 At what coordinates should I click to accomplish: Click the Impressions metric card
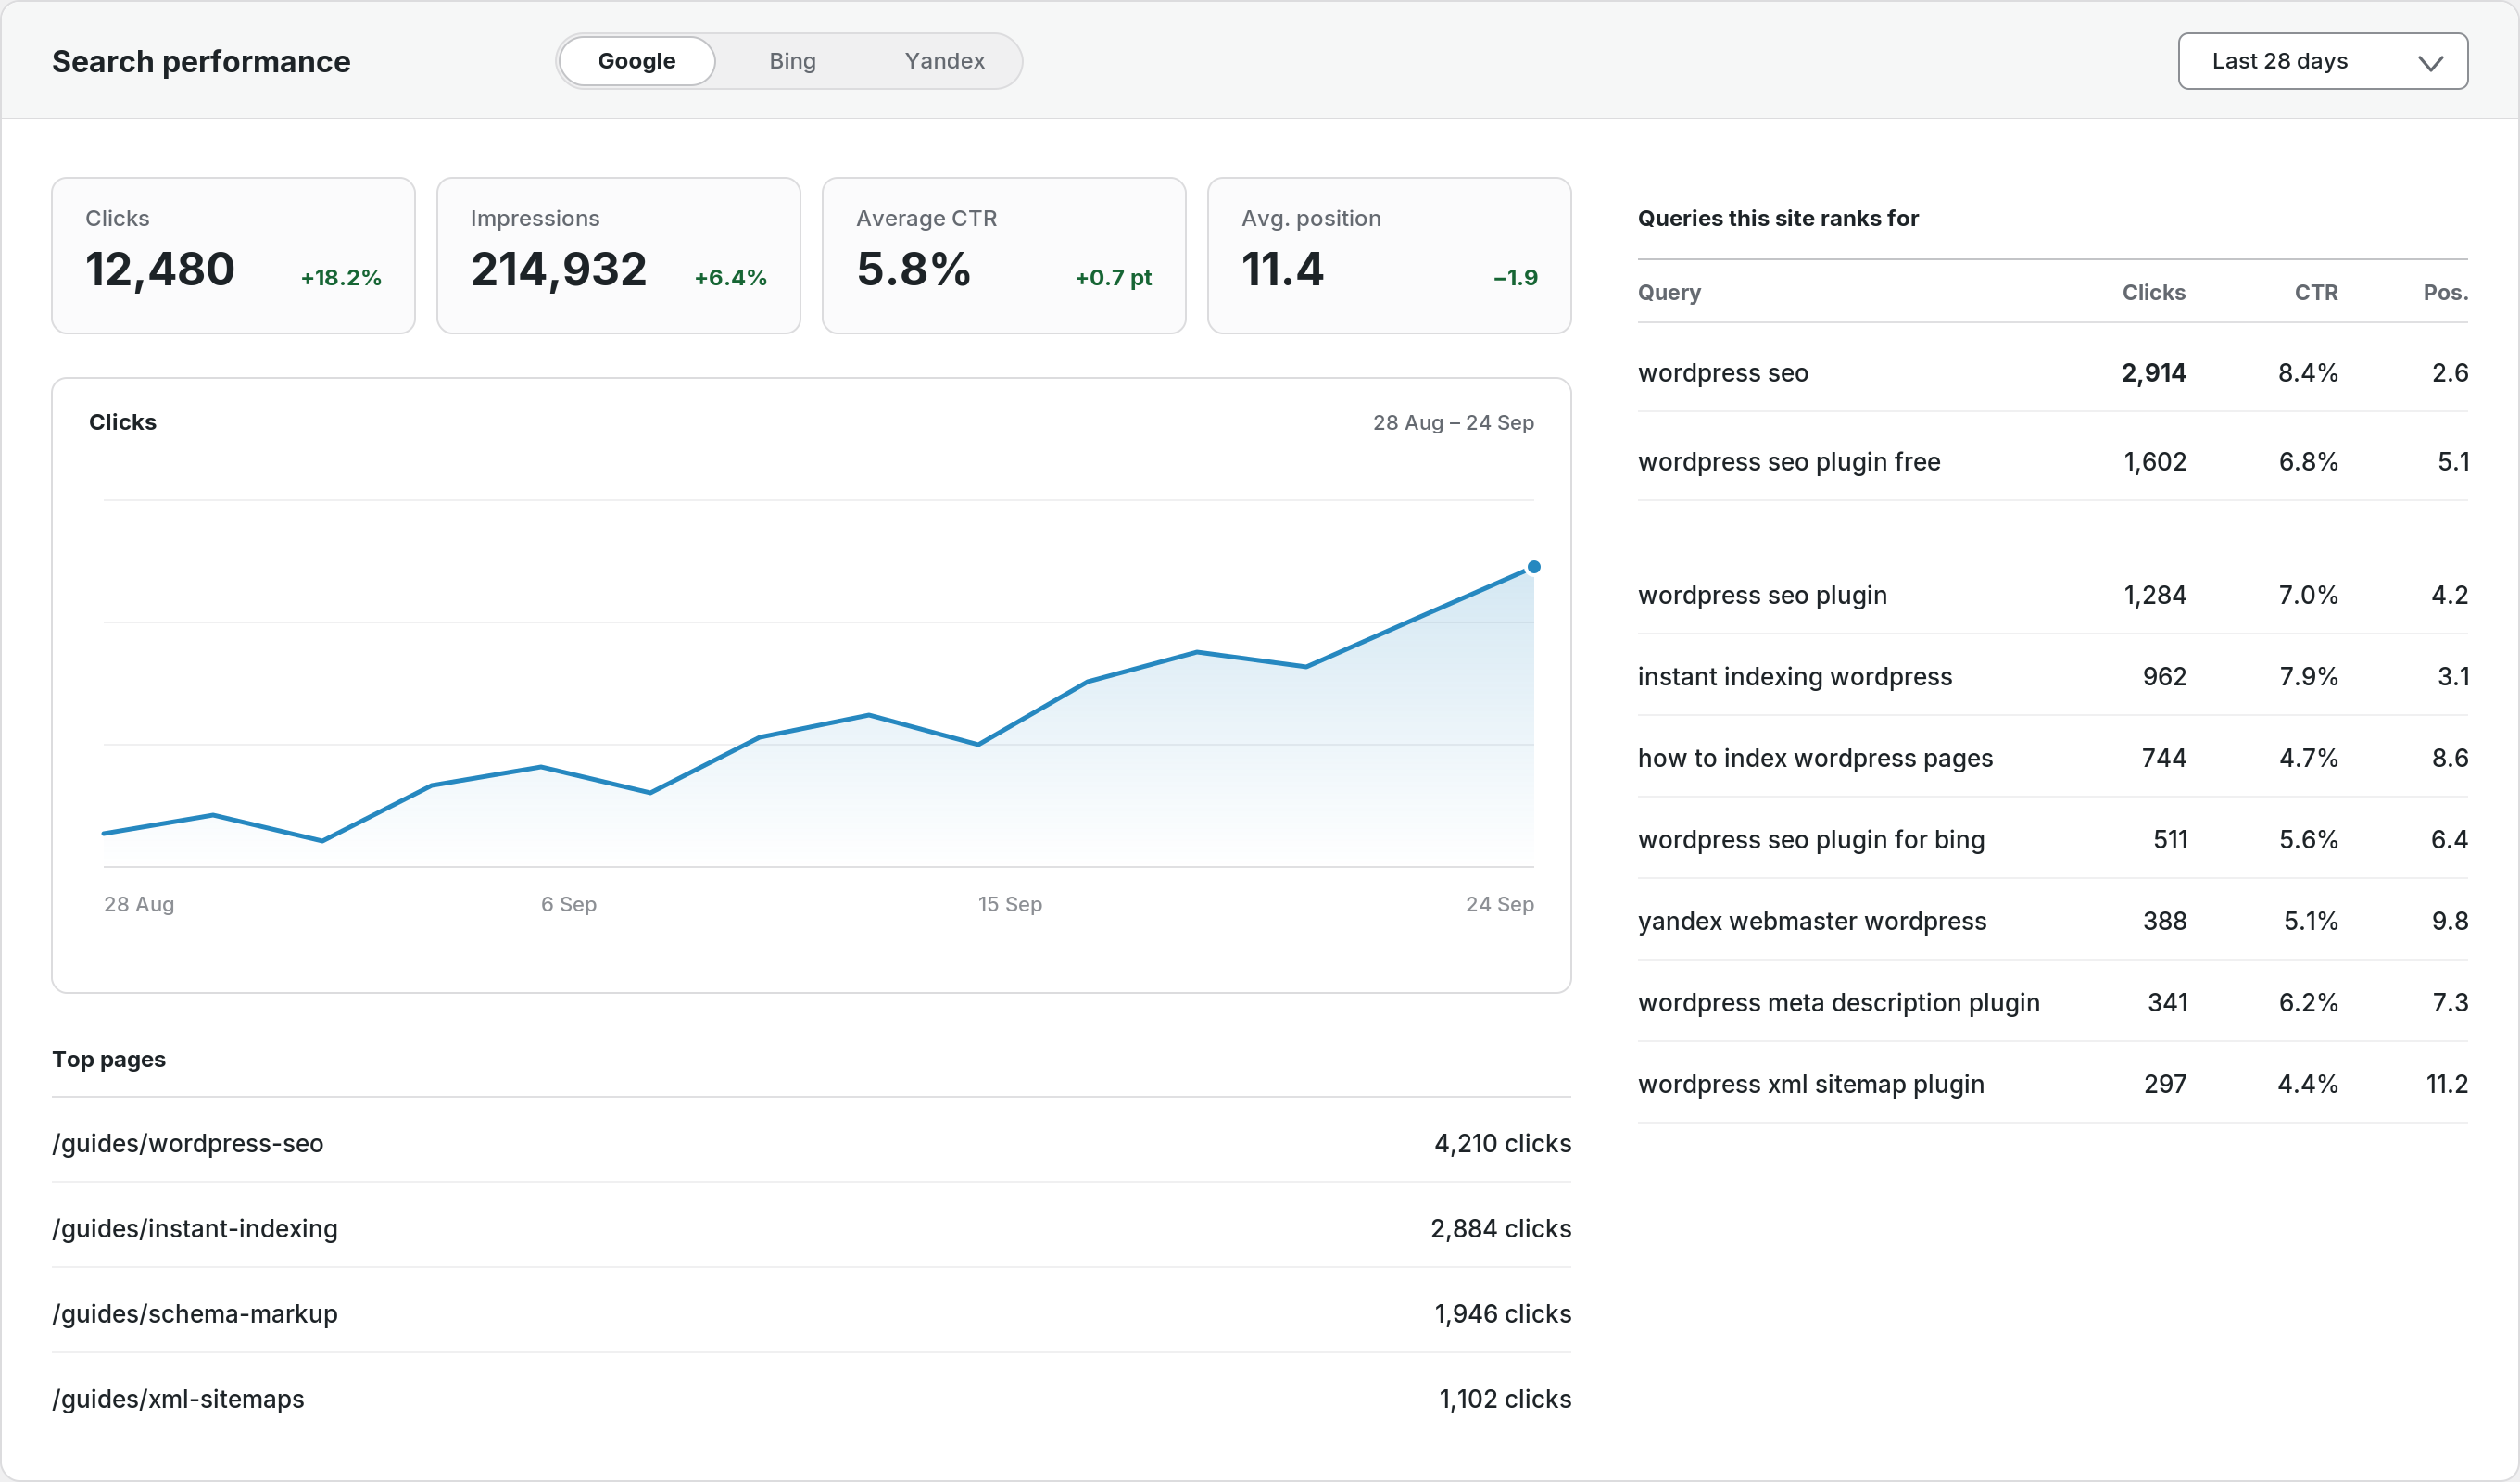pos(618,256)
